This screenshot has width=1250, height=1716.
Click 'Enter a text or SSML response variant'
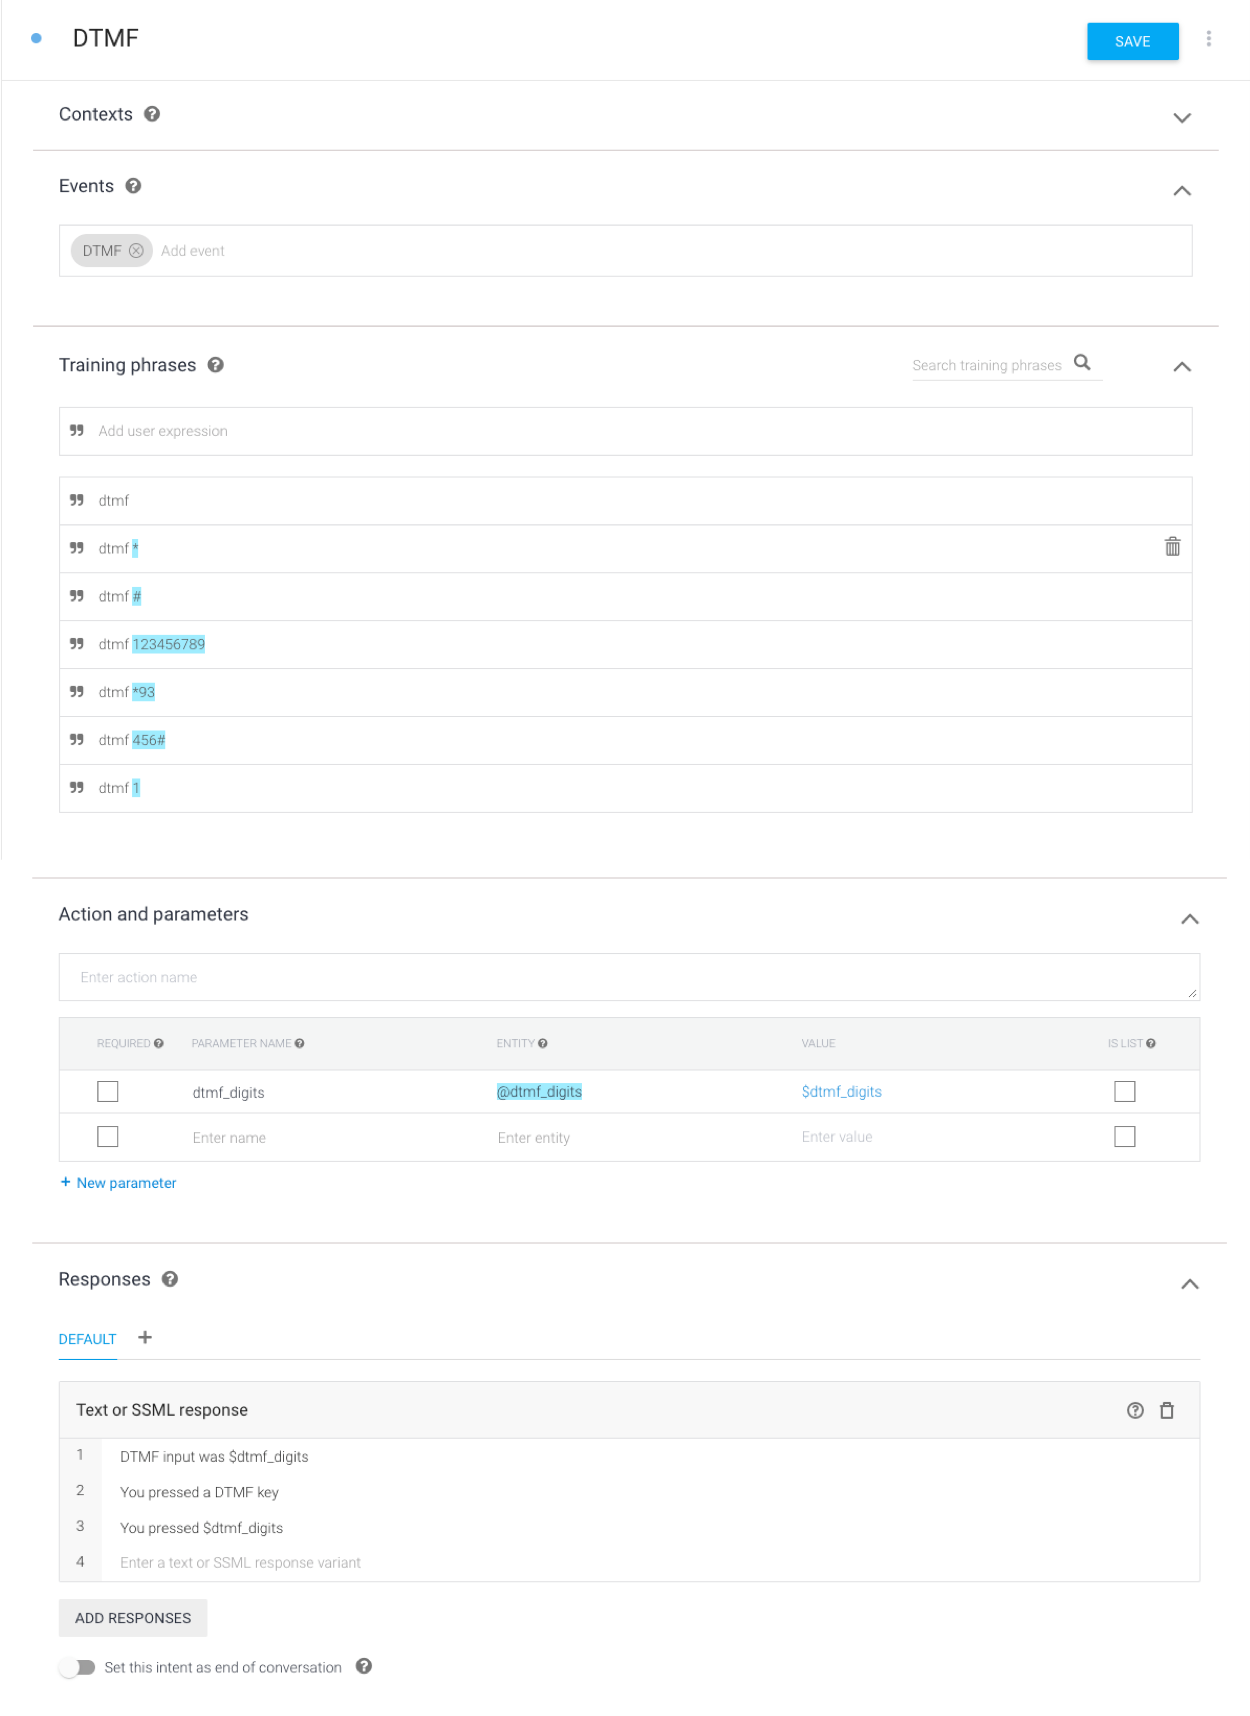(240, 1563)
